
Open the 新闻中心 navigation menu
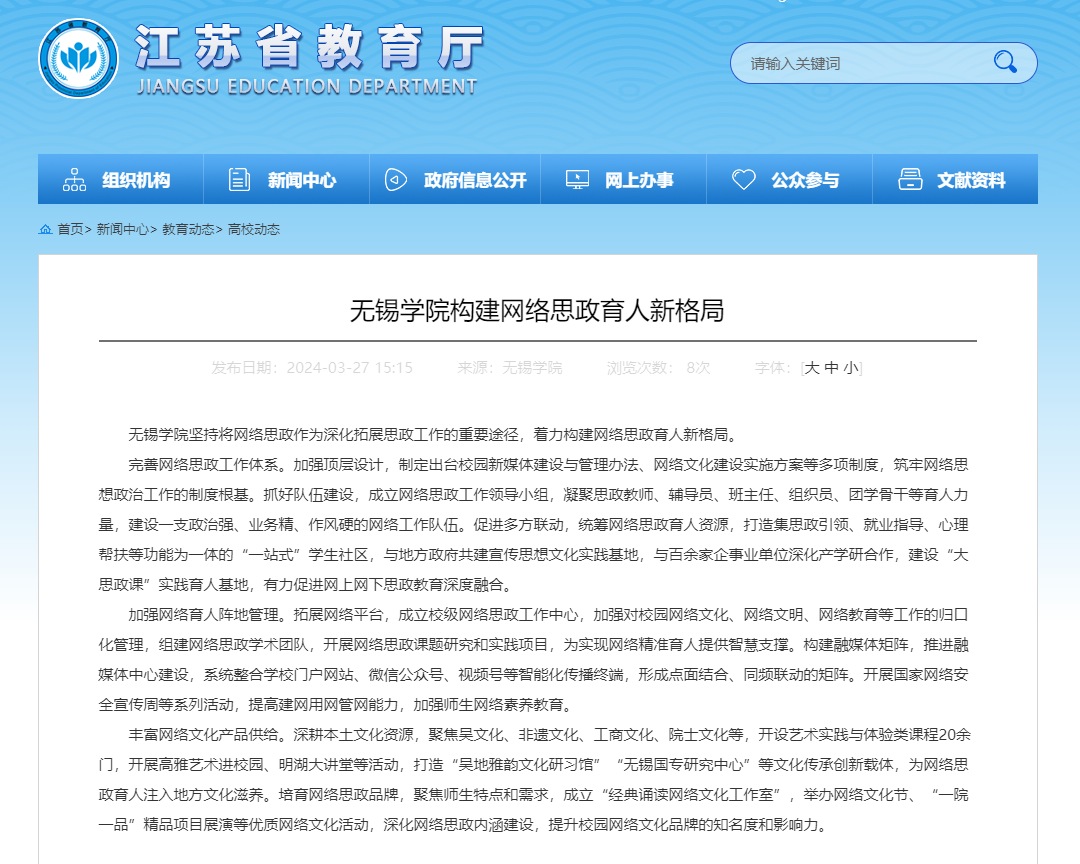point(302,181)
